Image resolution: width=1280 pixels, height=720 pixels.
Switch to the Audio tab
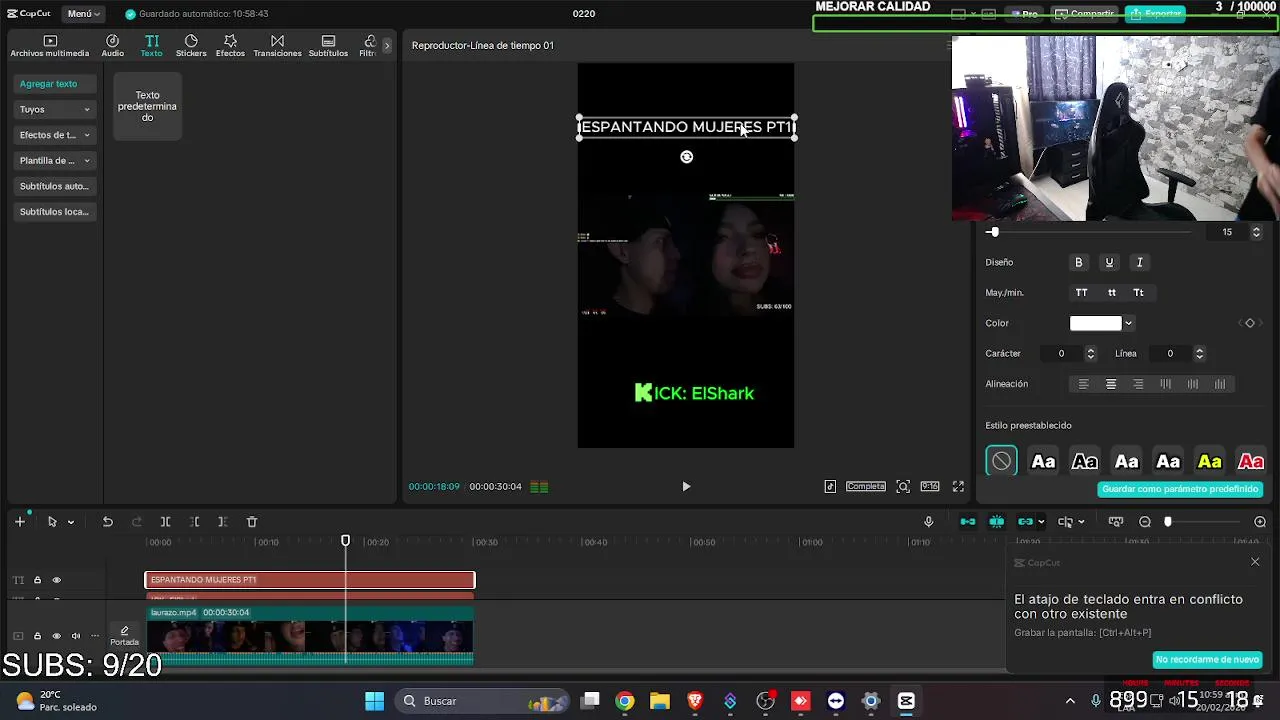pyautogui.click(x=113, y=46)
